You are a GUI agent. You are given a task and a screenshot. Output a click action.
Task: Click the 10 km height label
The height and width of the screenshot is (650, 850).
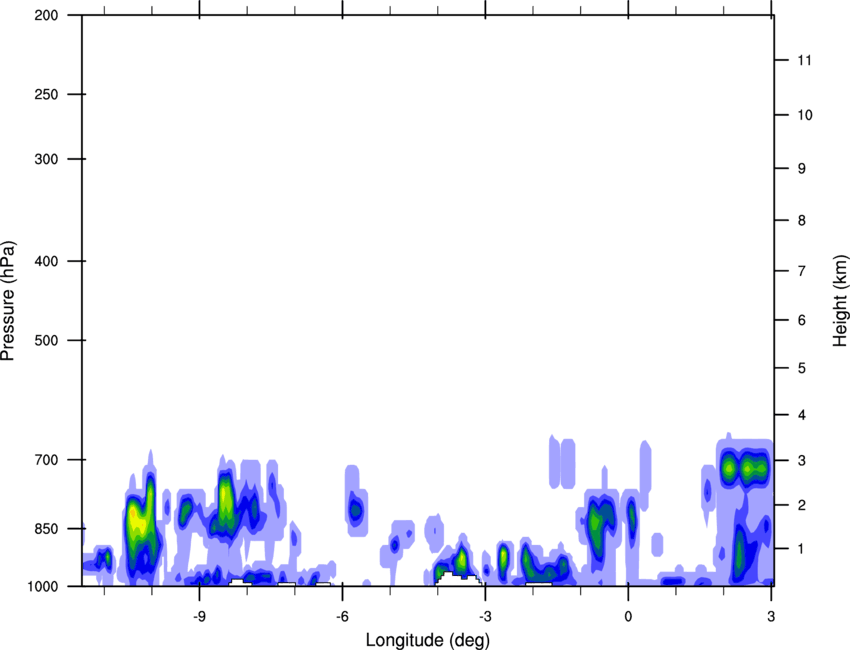click(x=804, y=115)
